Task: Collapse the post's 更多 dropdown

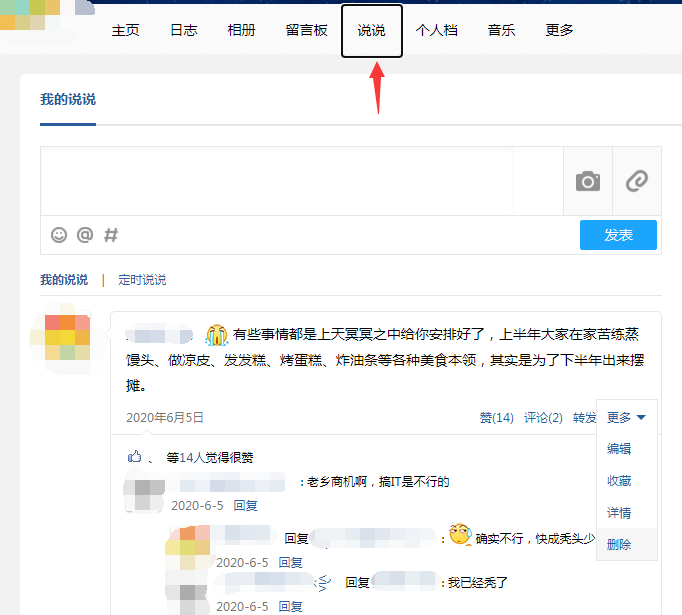Action: (x=626, y=418)
